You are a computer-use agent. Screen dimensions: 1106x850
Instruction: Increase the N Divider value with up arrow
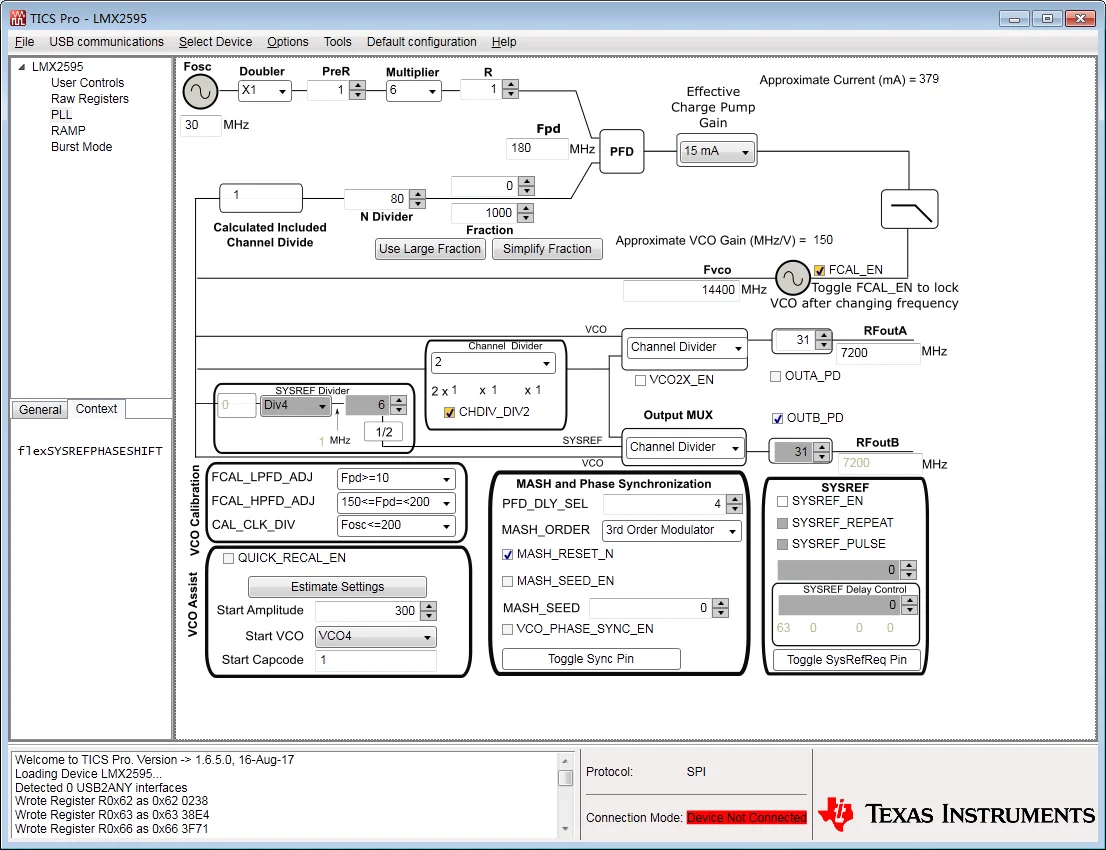tap(417, 194)
